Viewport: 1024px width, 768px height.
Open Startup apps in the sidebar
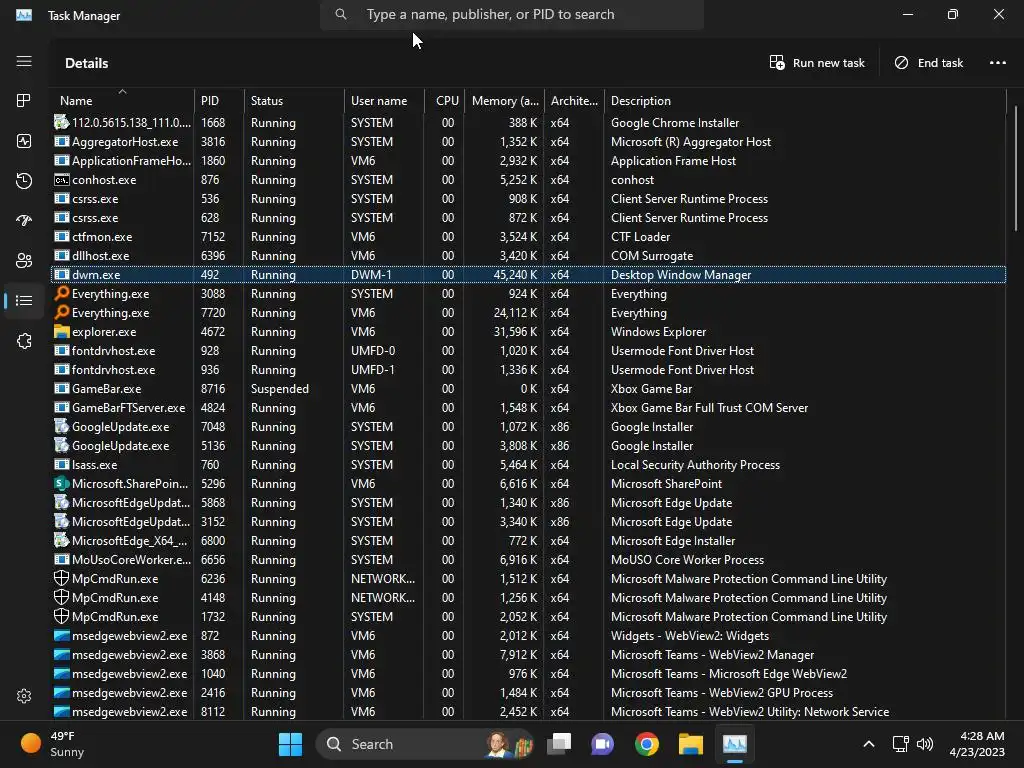[x=24, y=221]
